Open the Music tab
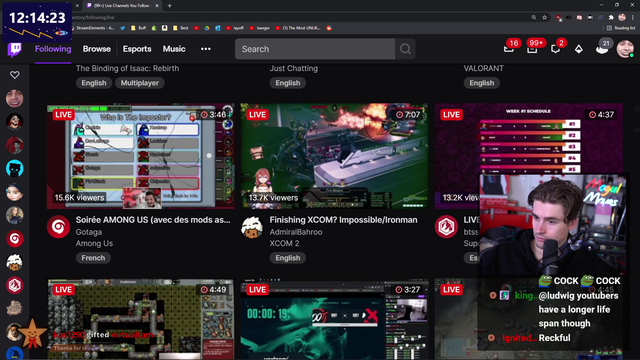 pos(174,49)
